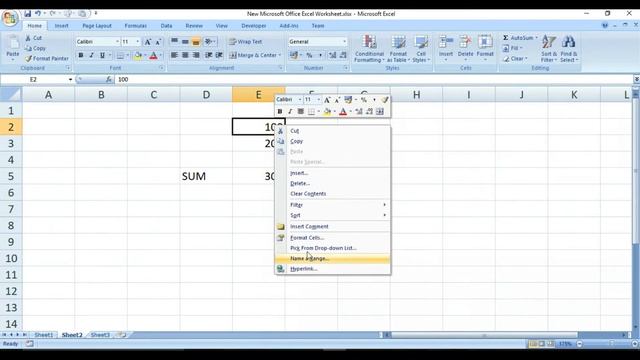Open Cell Styles gallery
The image size is (640, 360).
pyautogui.click(x=421, y=49)
